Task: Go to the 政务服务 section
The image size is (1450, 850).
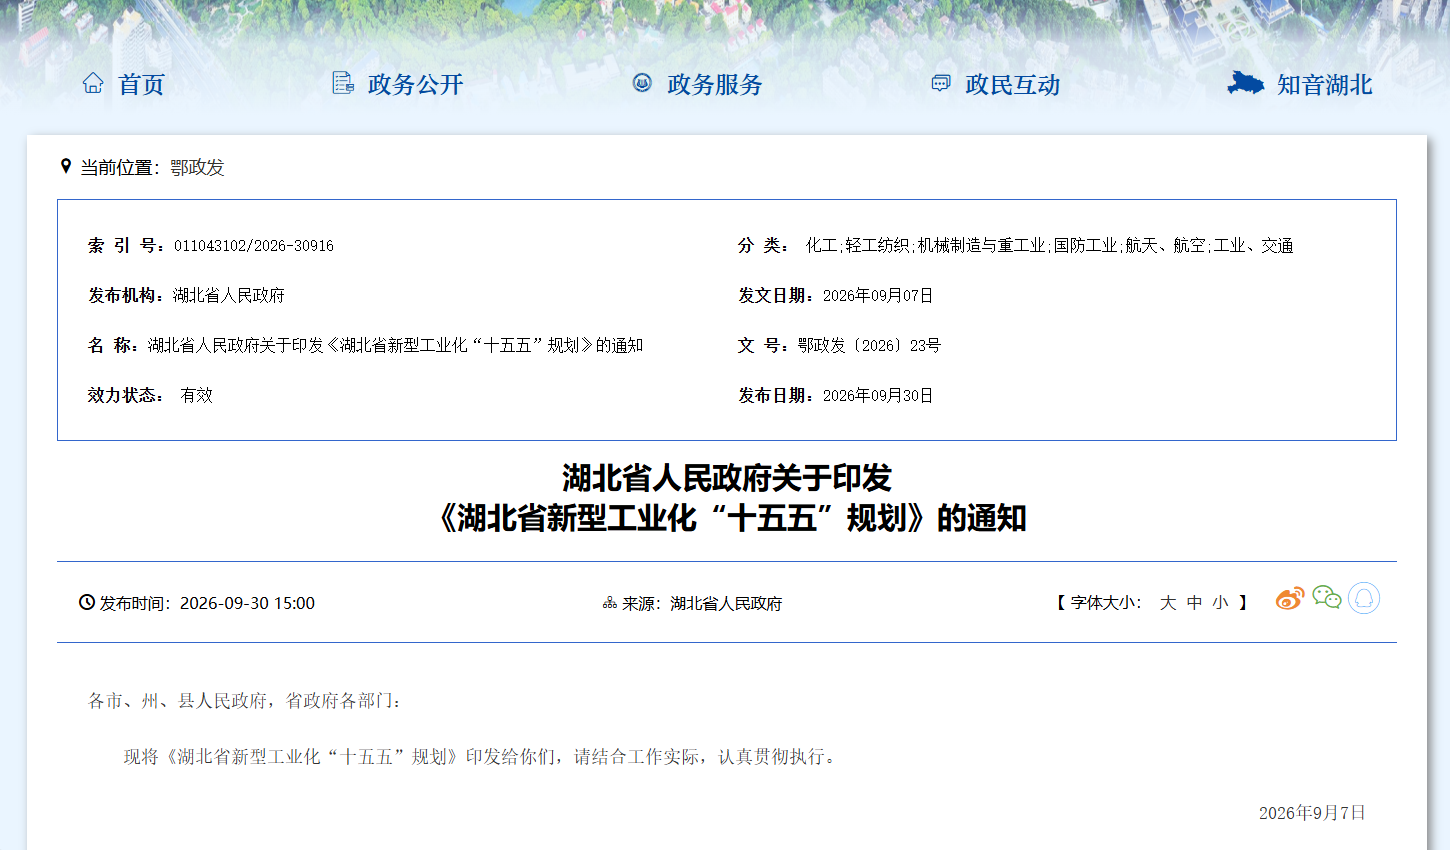Action: (x=714, y=84)
